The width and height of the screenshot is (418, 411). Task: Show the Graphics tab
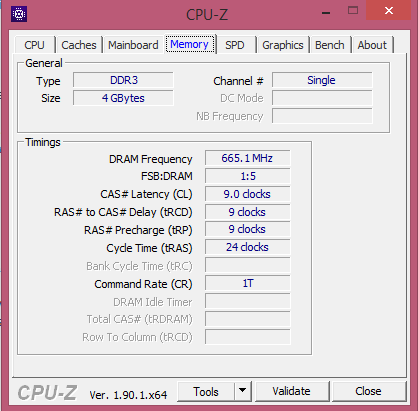[x=283, y=45]
